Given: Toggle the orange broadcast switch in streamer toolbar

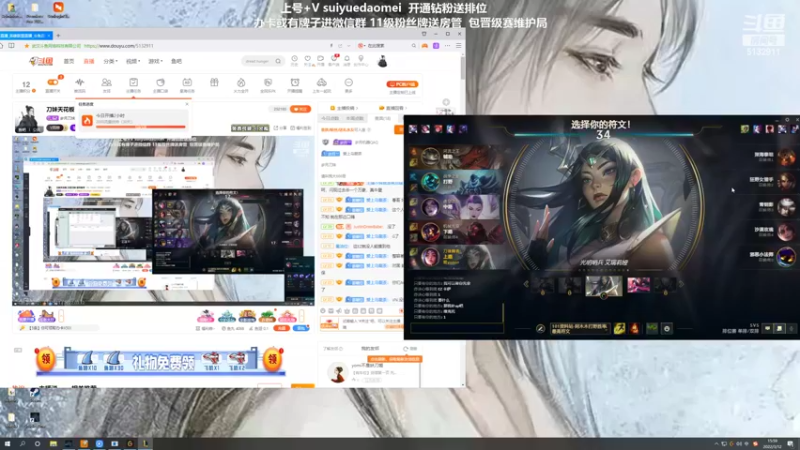Looking at the screenshot, I should pyautogui.click(x=53, y=82).
